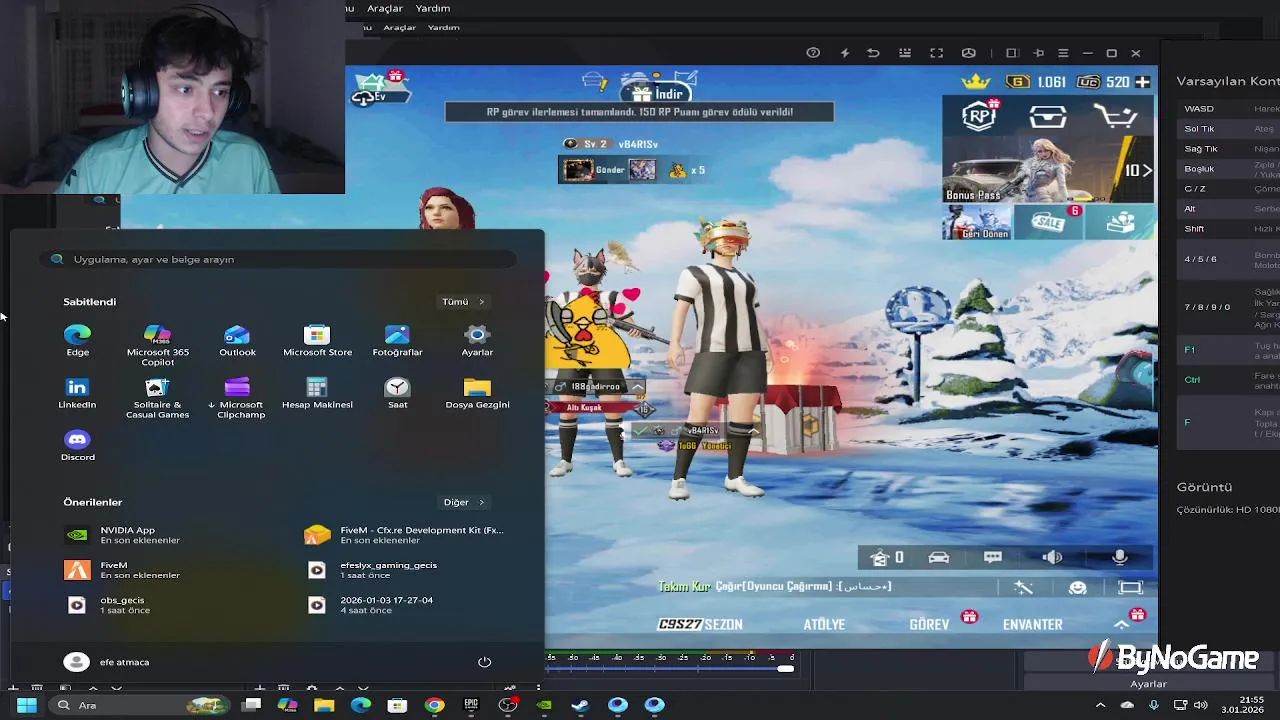Screen dimensions: 1280x720
Task: Open the emulator hamburger menu
Action: 1063,53
